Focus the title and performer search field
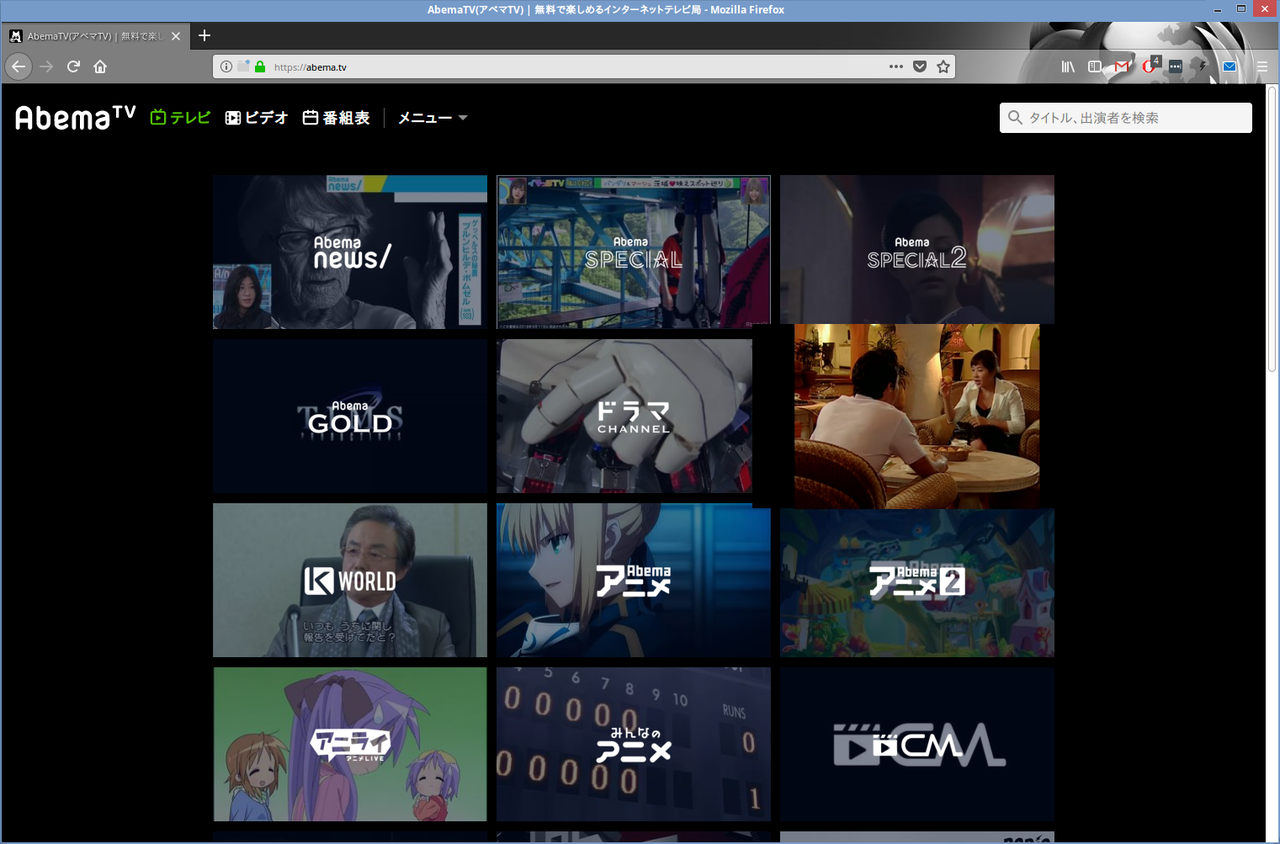1280x844 pixels. tap(1126, 118)
